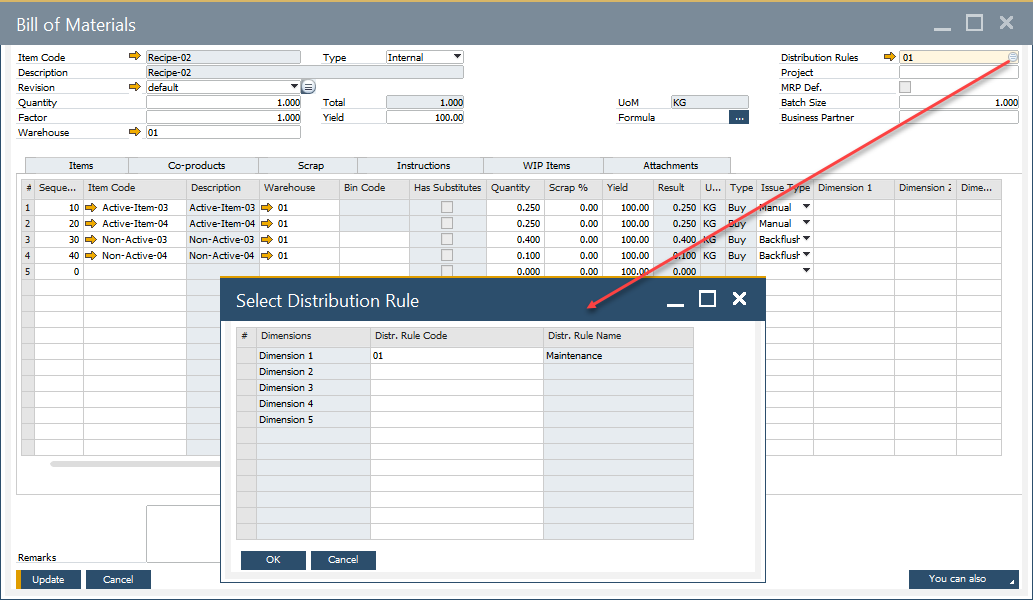Expand the Type dropdown showing Internal
The width and height of the screenshot is (1033, 600).
tap(457, 57)
